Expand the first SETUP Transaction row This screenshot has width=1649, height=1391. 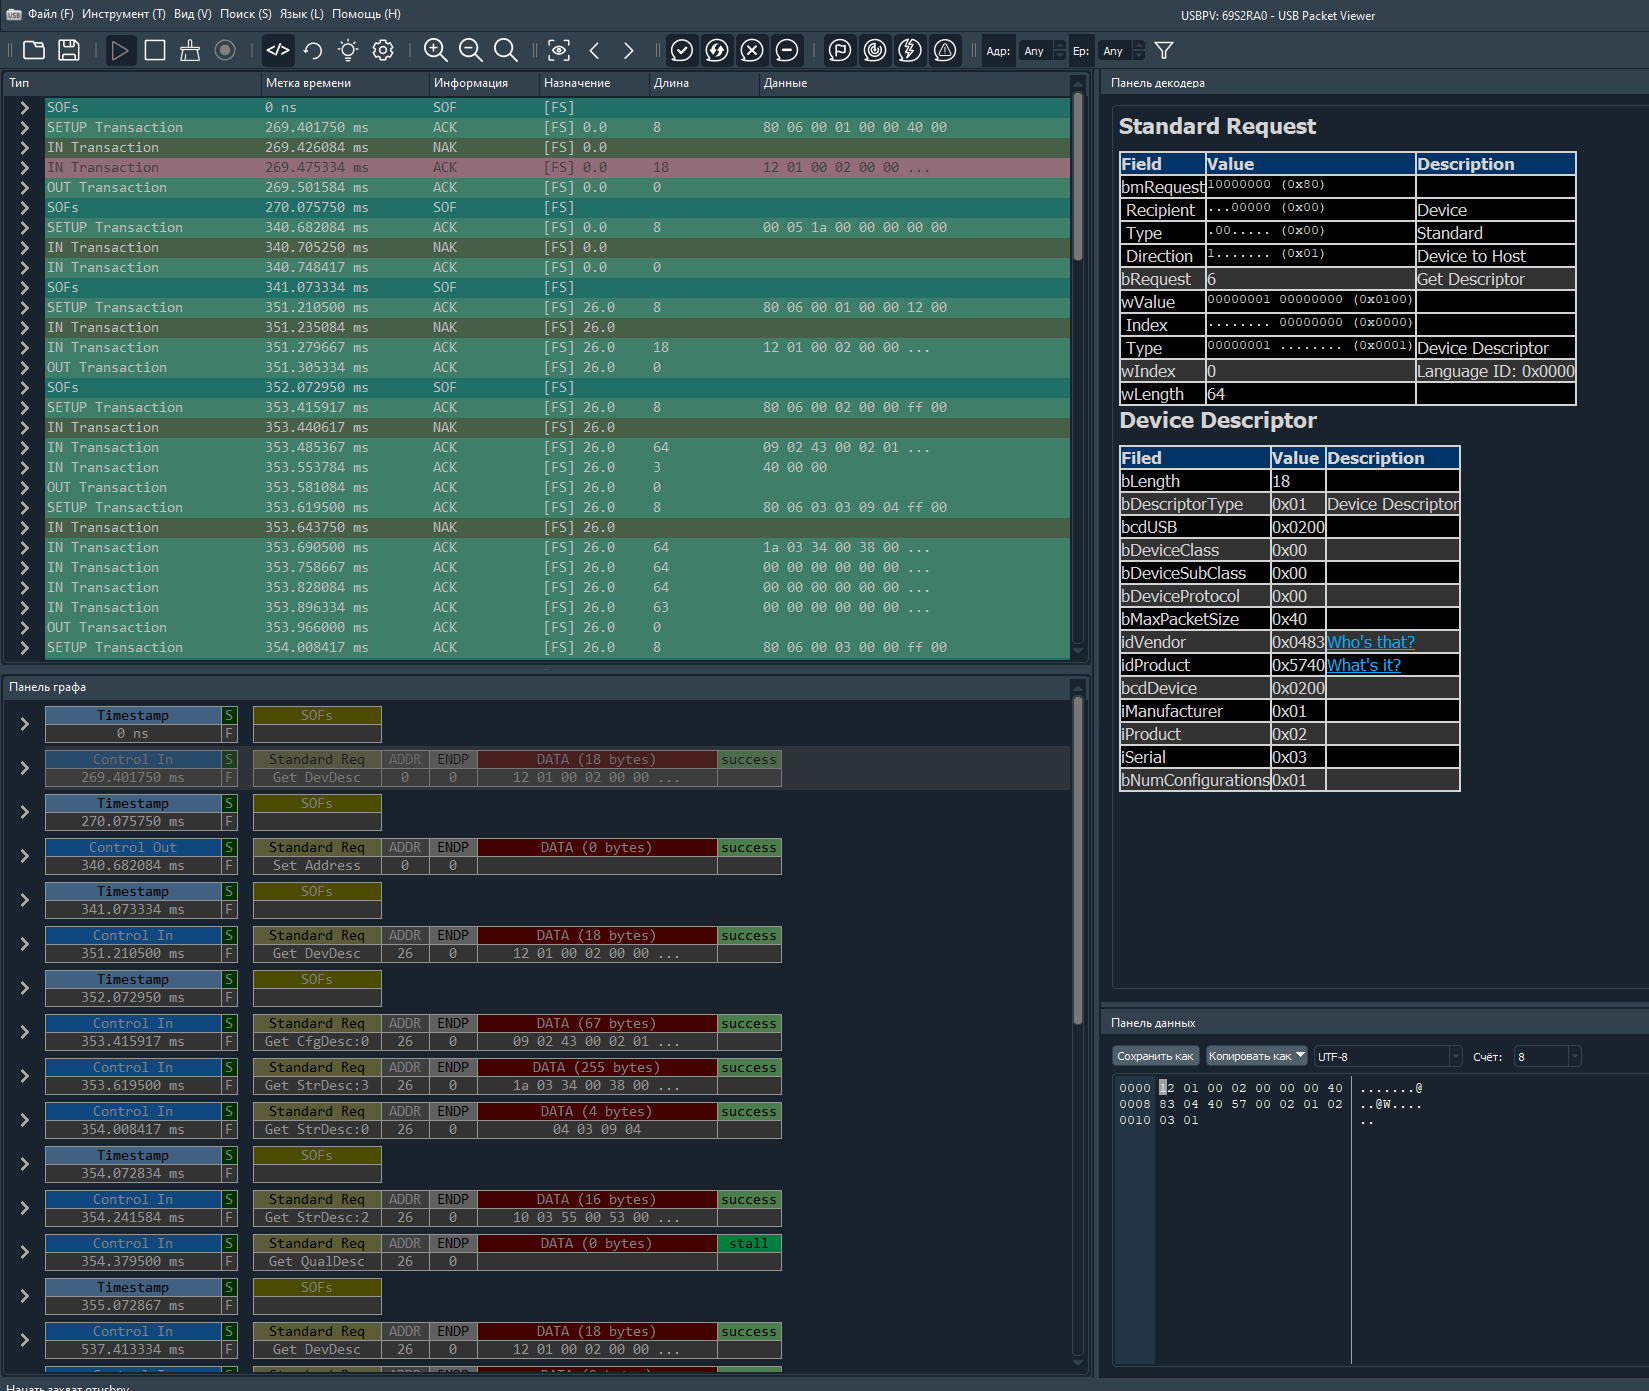pyautogui.click(x=24, y=128)
